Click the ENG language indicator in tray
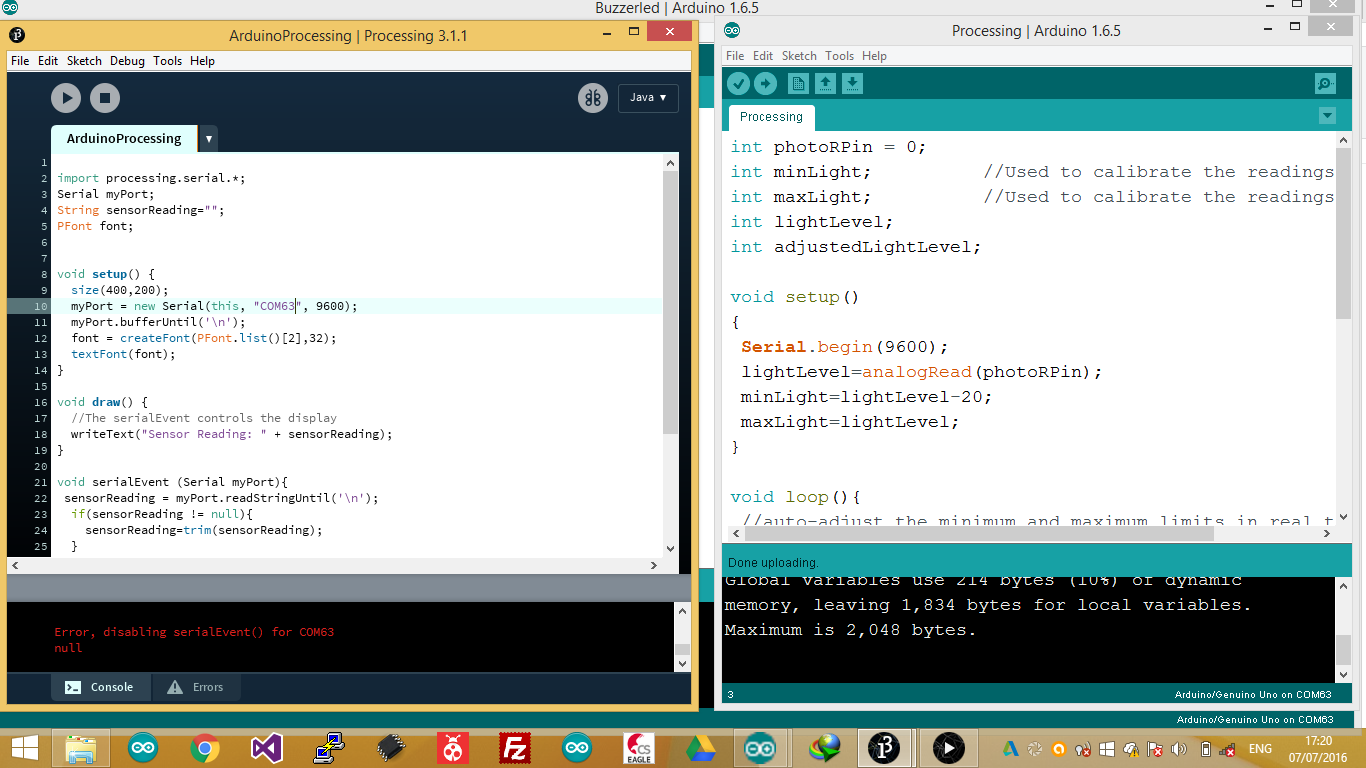The height and width of the screenshot is (768, 1366). 1260,749
